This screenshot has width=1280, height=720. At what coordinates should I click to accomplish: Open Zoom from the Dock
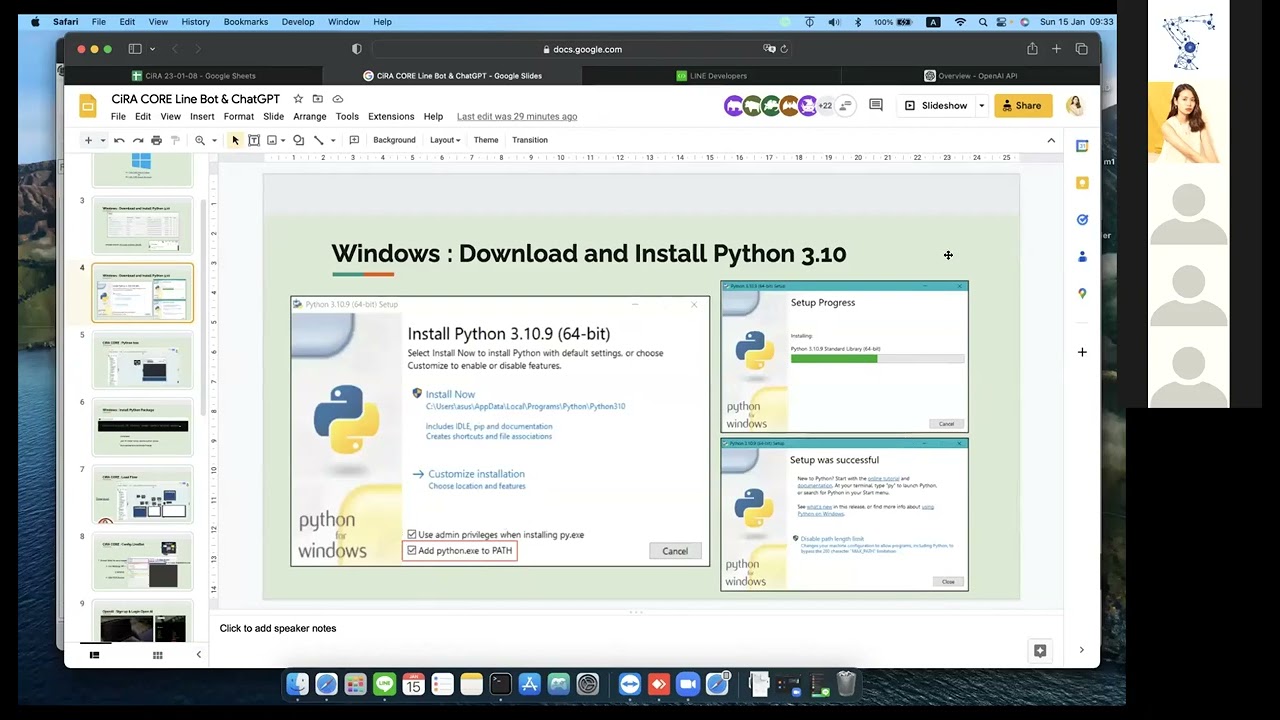687,684
